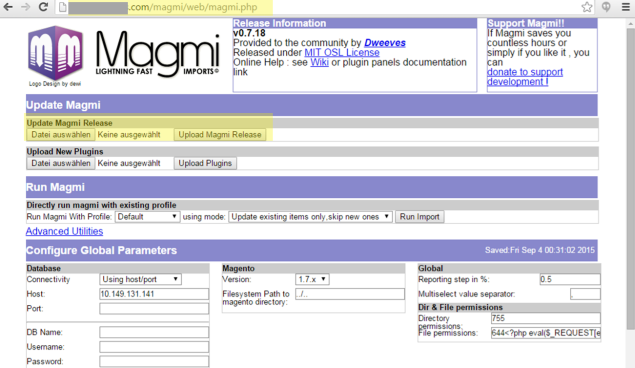
Task: Focus the database Host input field
Action: pyautogui.click(x=154, y=294)
